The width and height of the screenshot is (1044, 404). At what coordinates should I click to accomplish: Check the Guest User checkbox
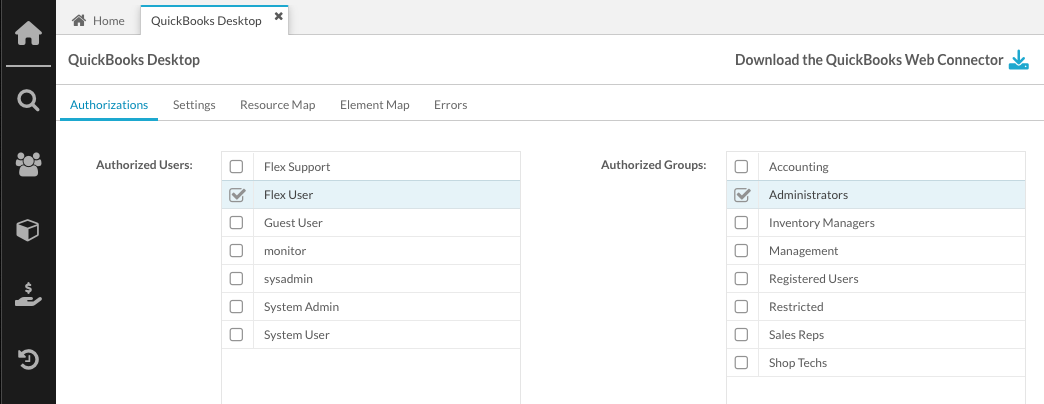click(x=236, y=222)
